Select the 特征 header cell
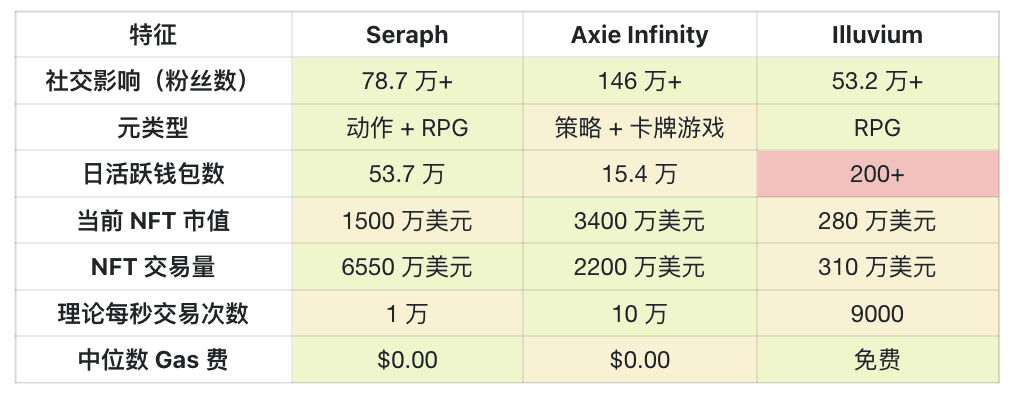 click(153, 35)
